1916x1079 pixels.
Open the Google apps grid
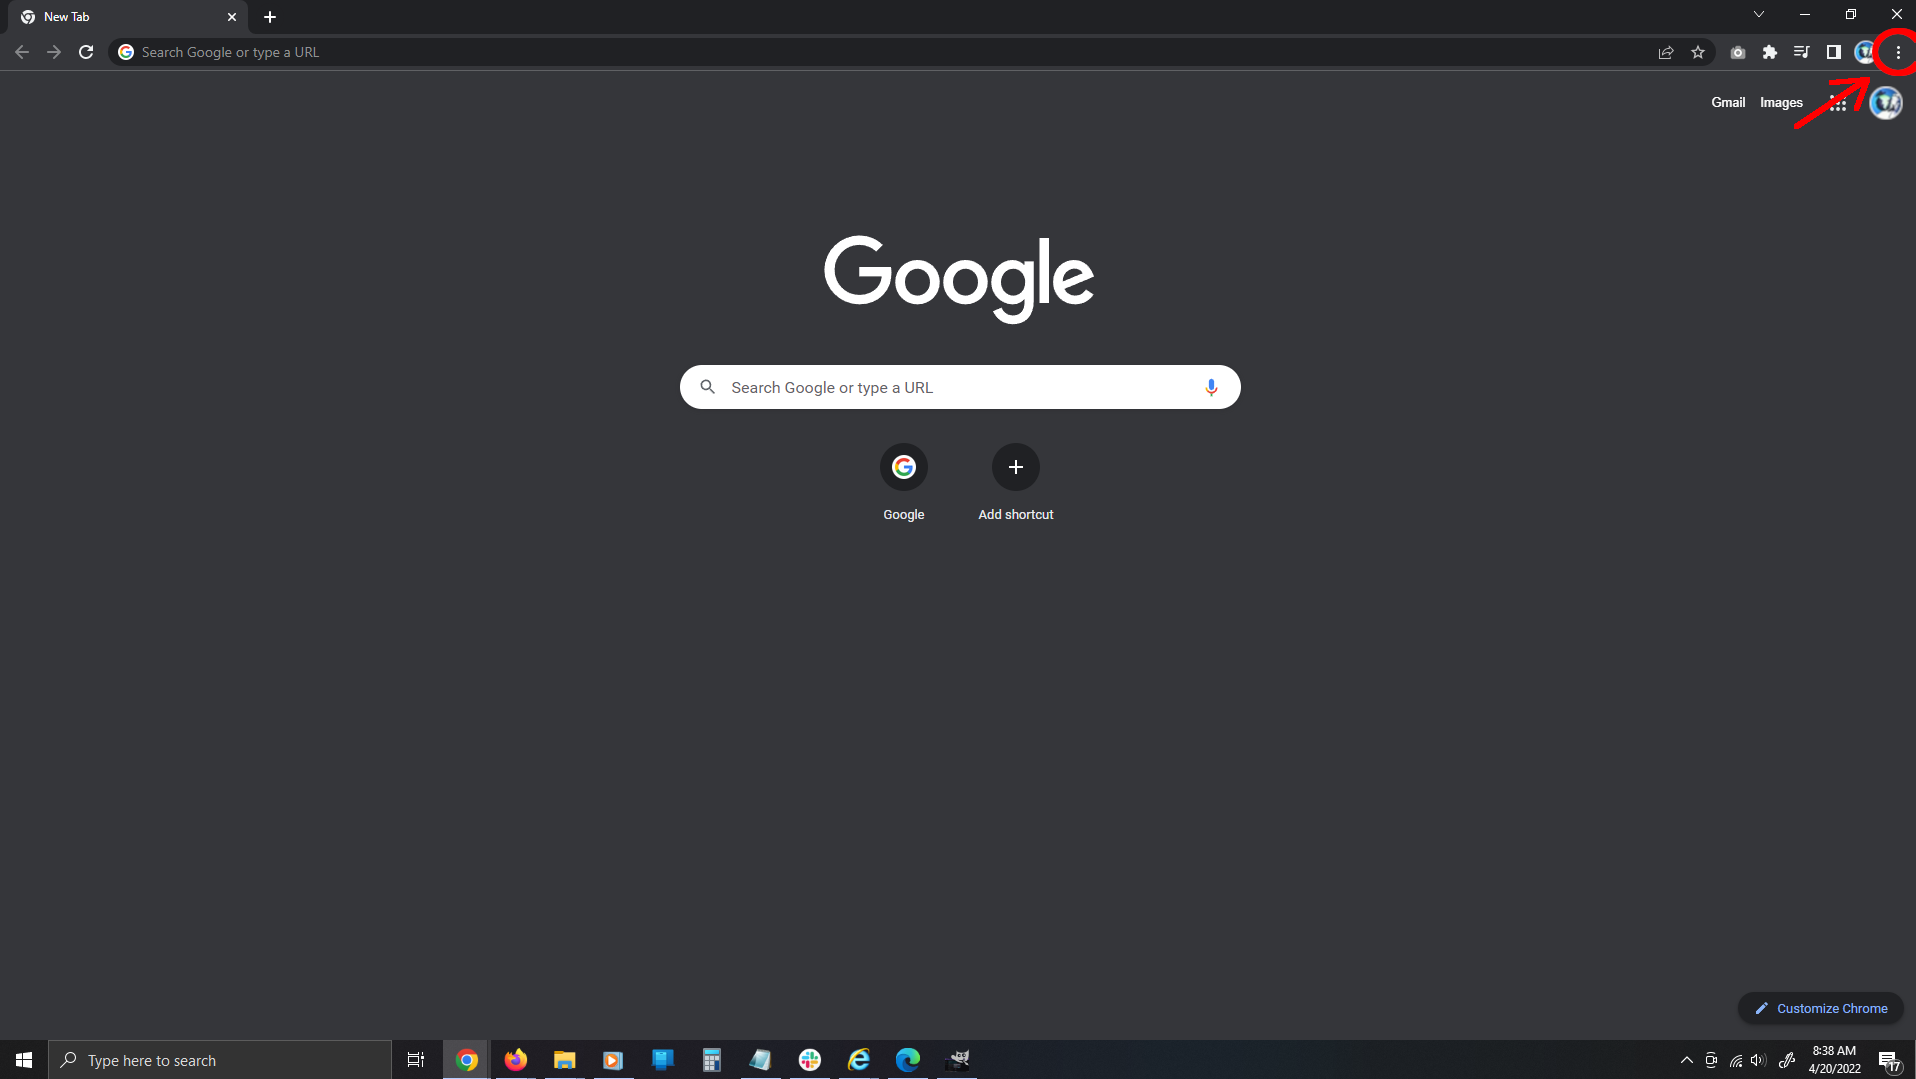(x=1837, y=102)
